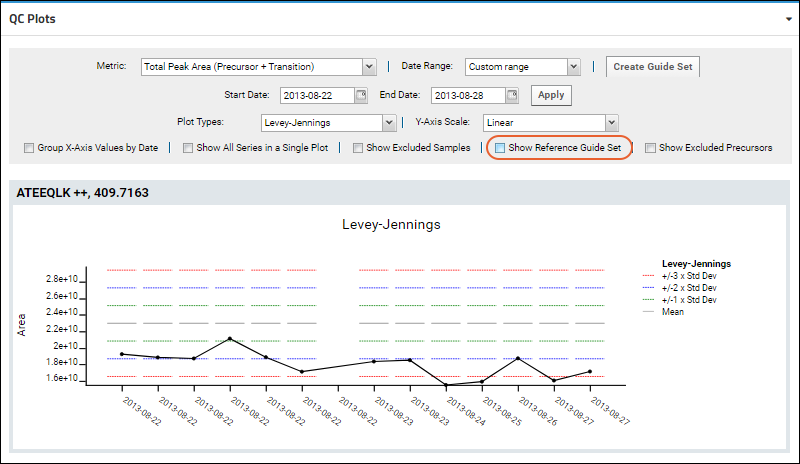Click the 2.8e+10 y-axis value
Image resolution: width=800 pixels, height=464 pixels.
click(x=62, y=279)
